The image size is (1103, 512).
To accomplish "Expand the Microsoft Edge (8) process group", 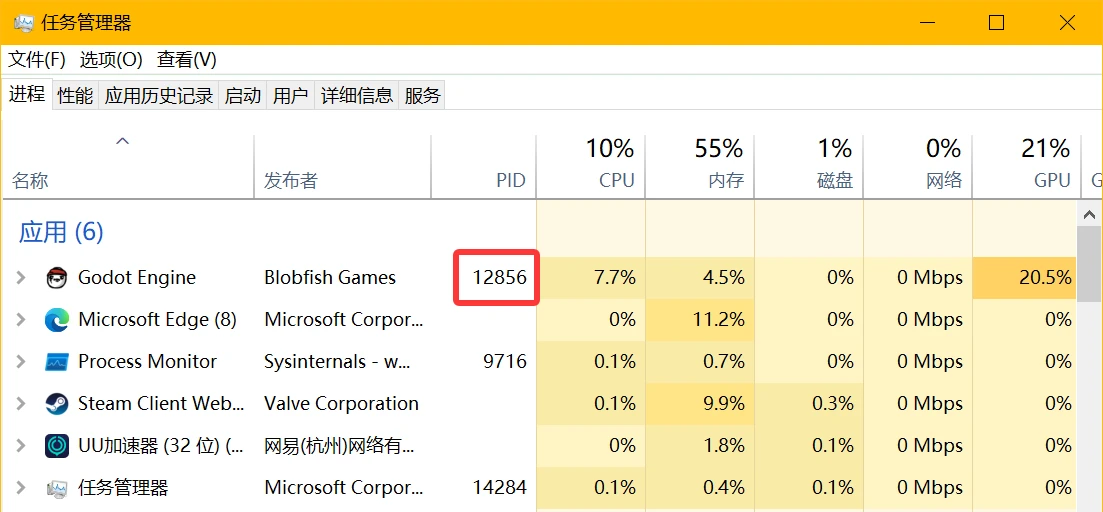I will [21, 320].
